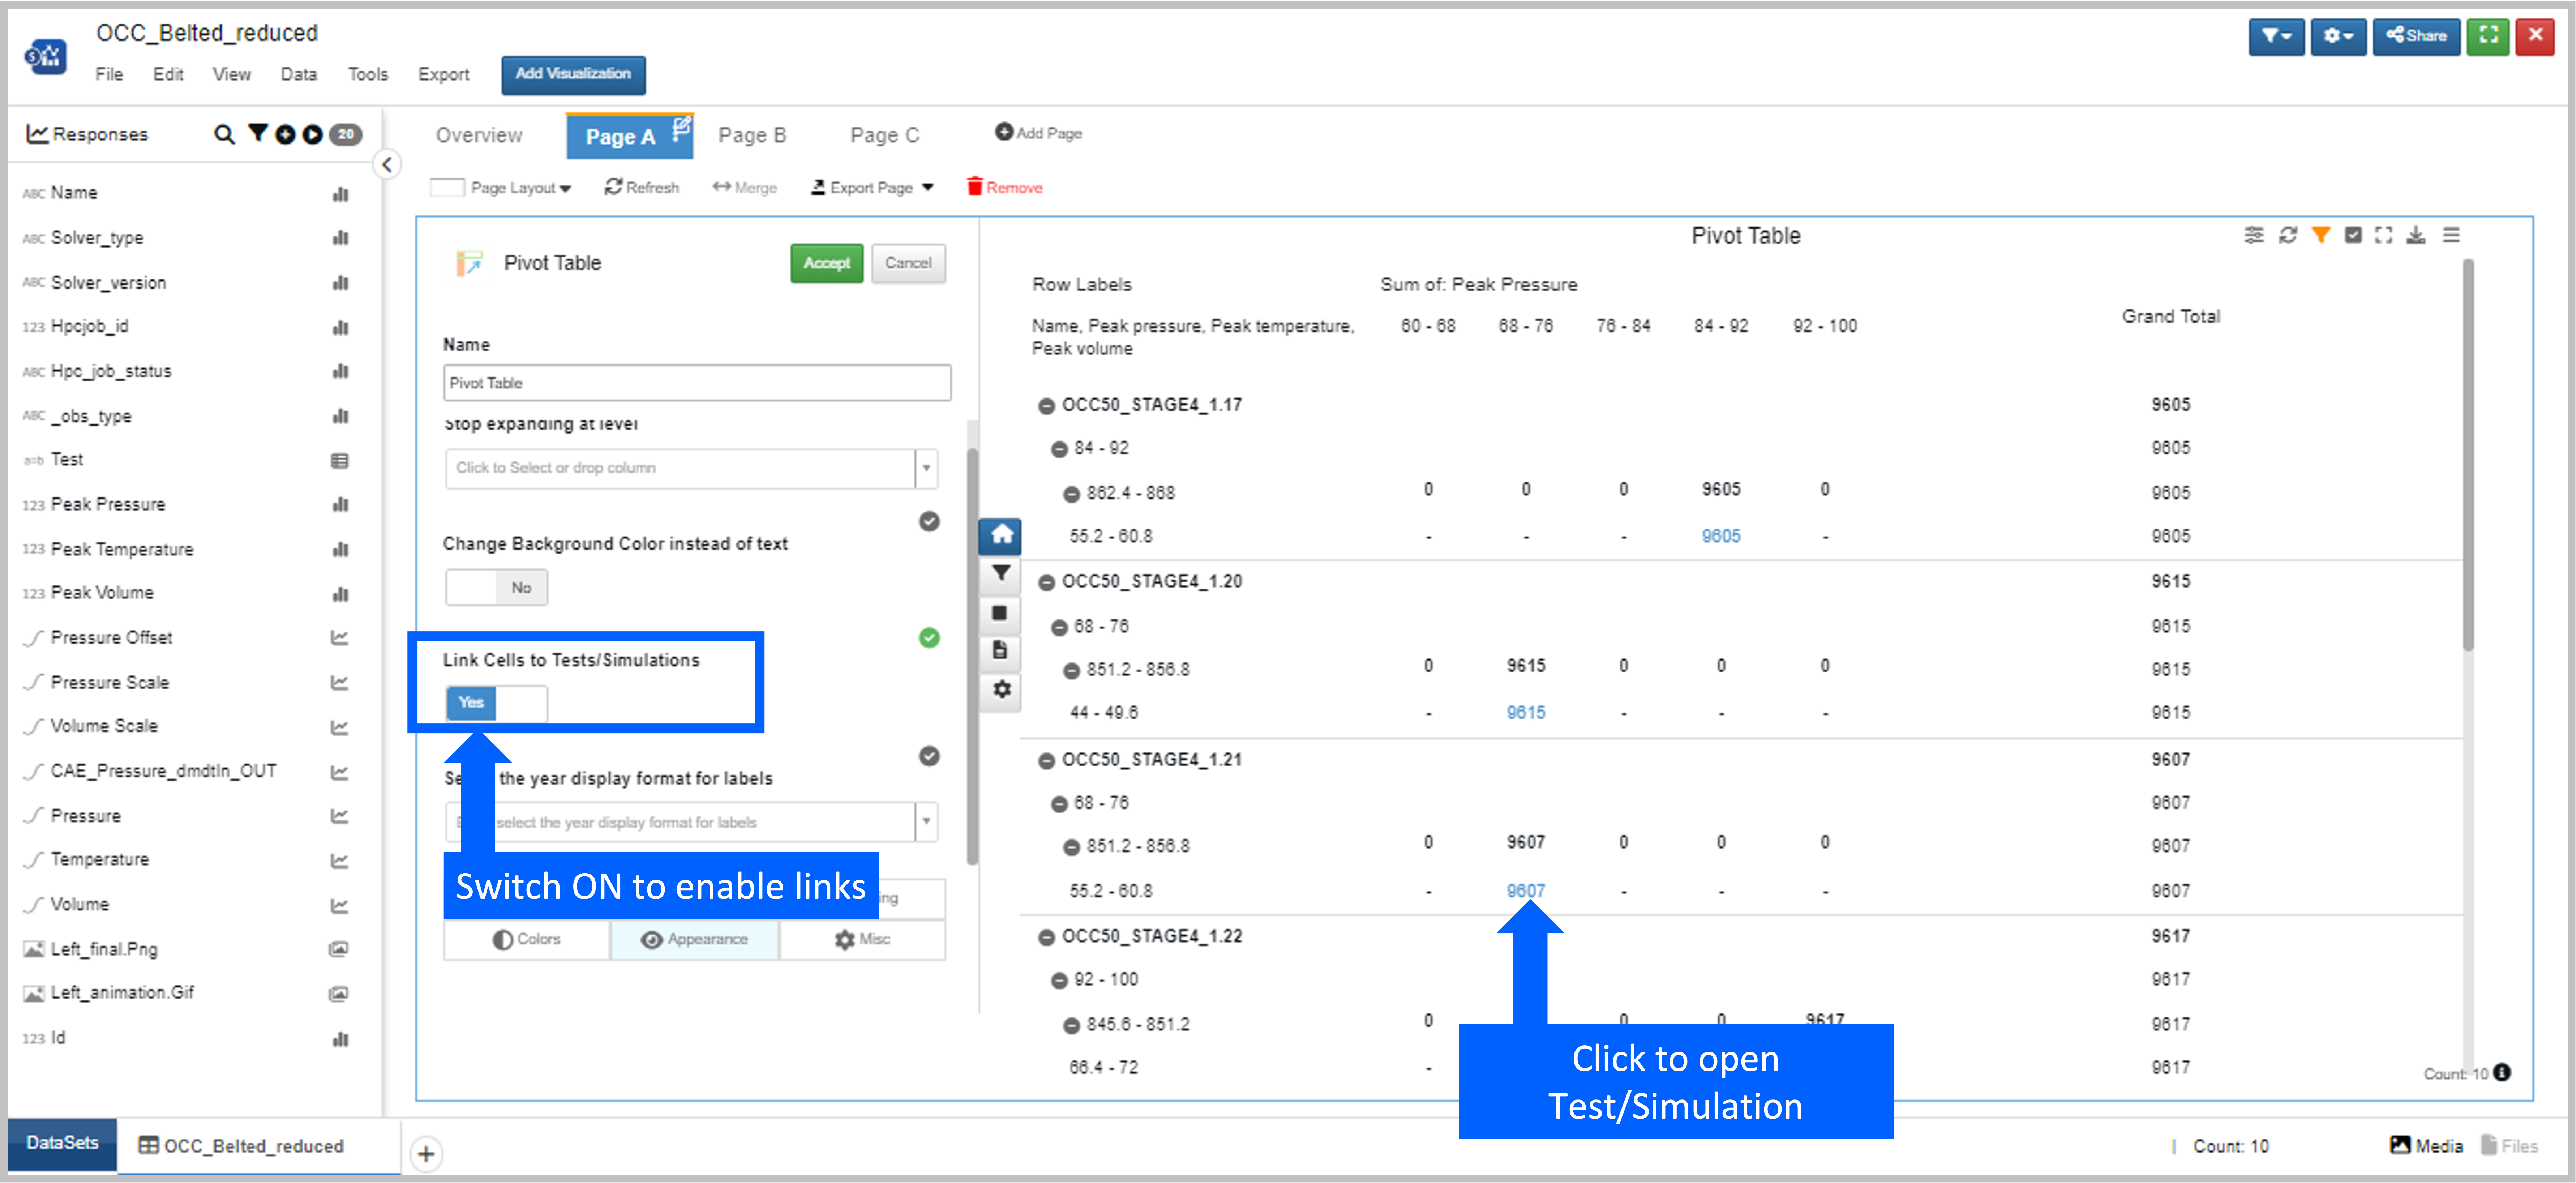Click Add Visualization button
Image resolution: width=2576 pixels, height=1183 pixels.
[x=573, y=75]
